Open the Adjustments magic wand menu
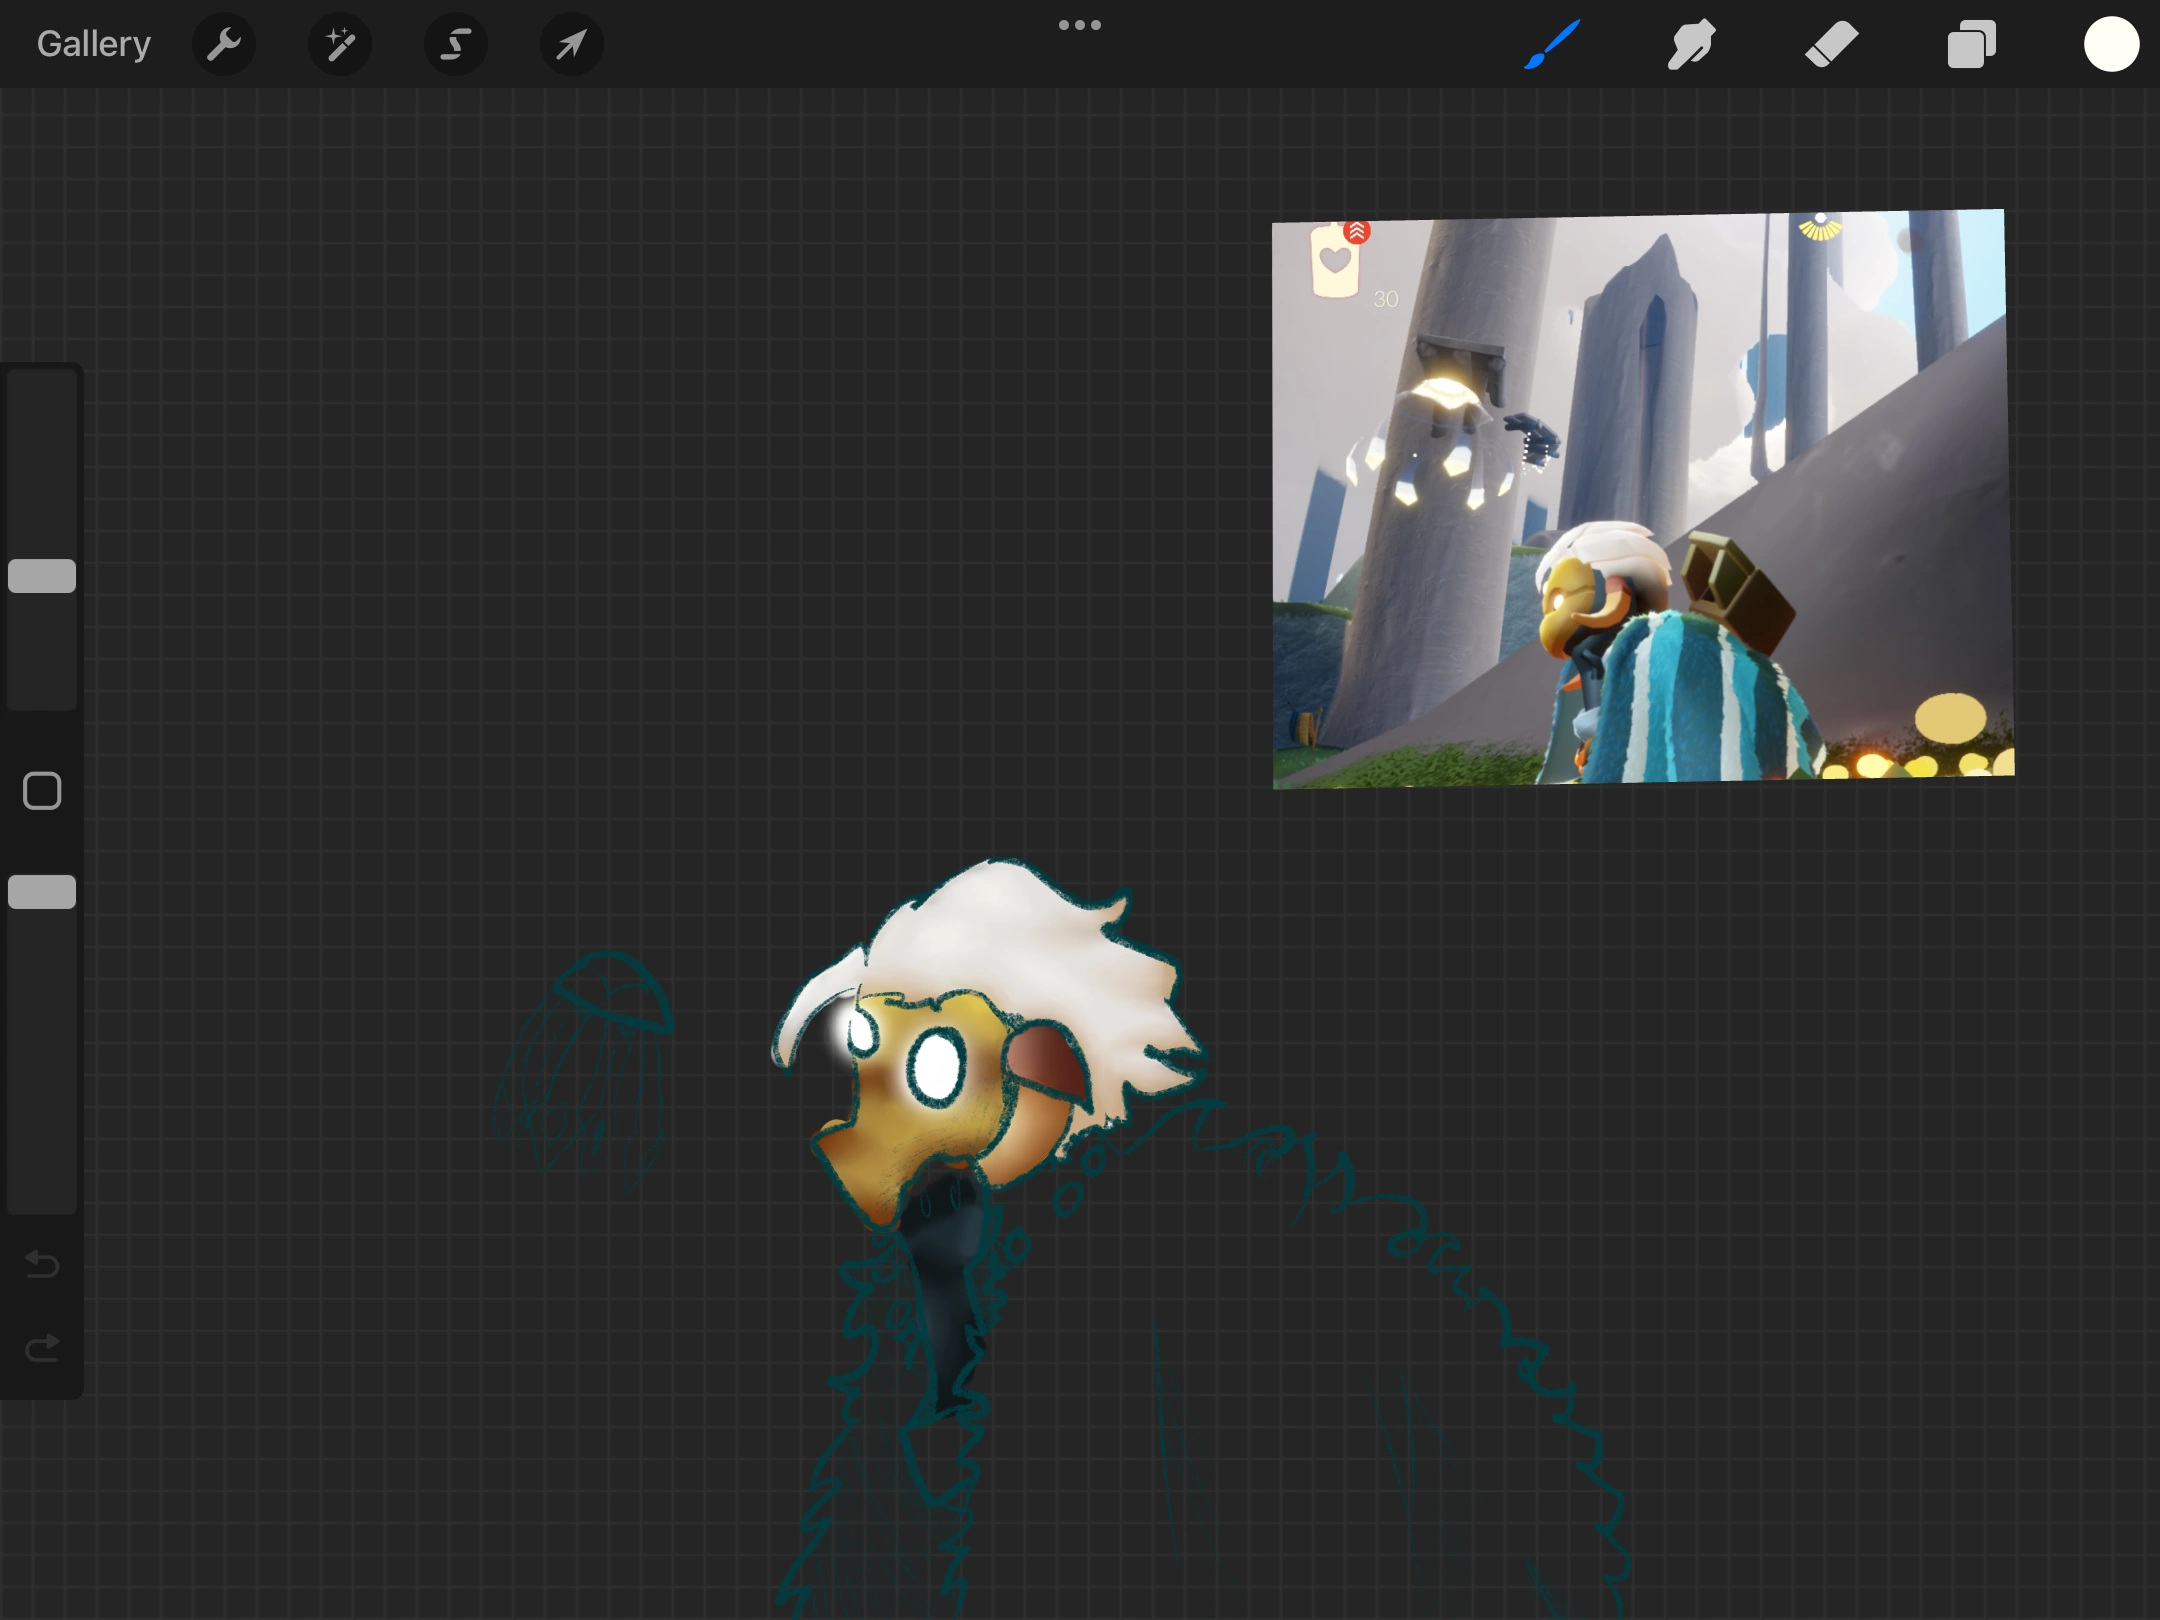Image resolution: width=2160 pixels, height=1620 pixels. pos(340,44)
